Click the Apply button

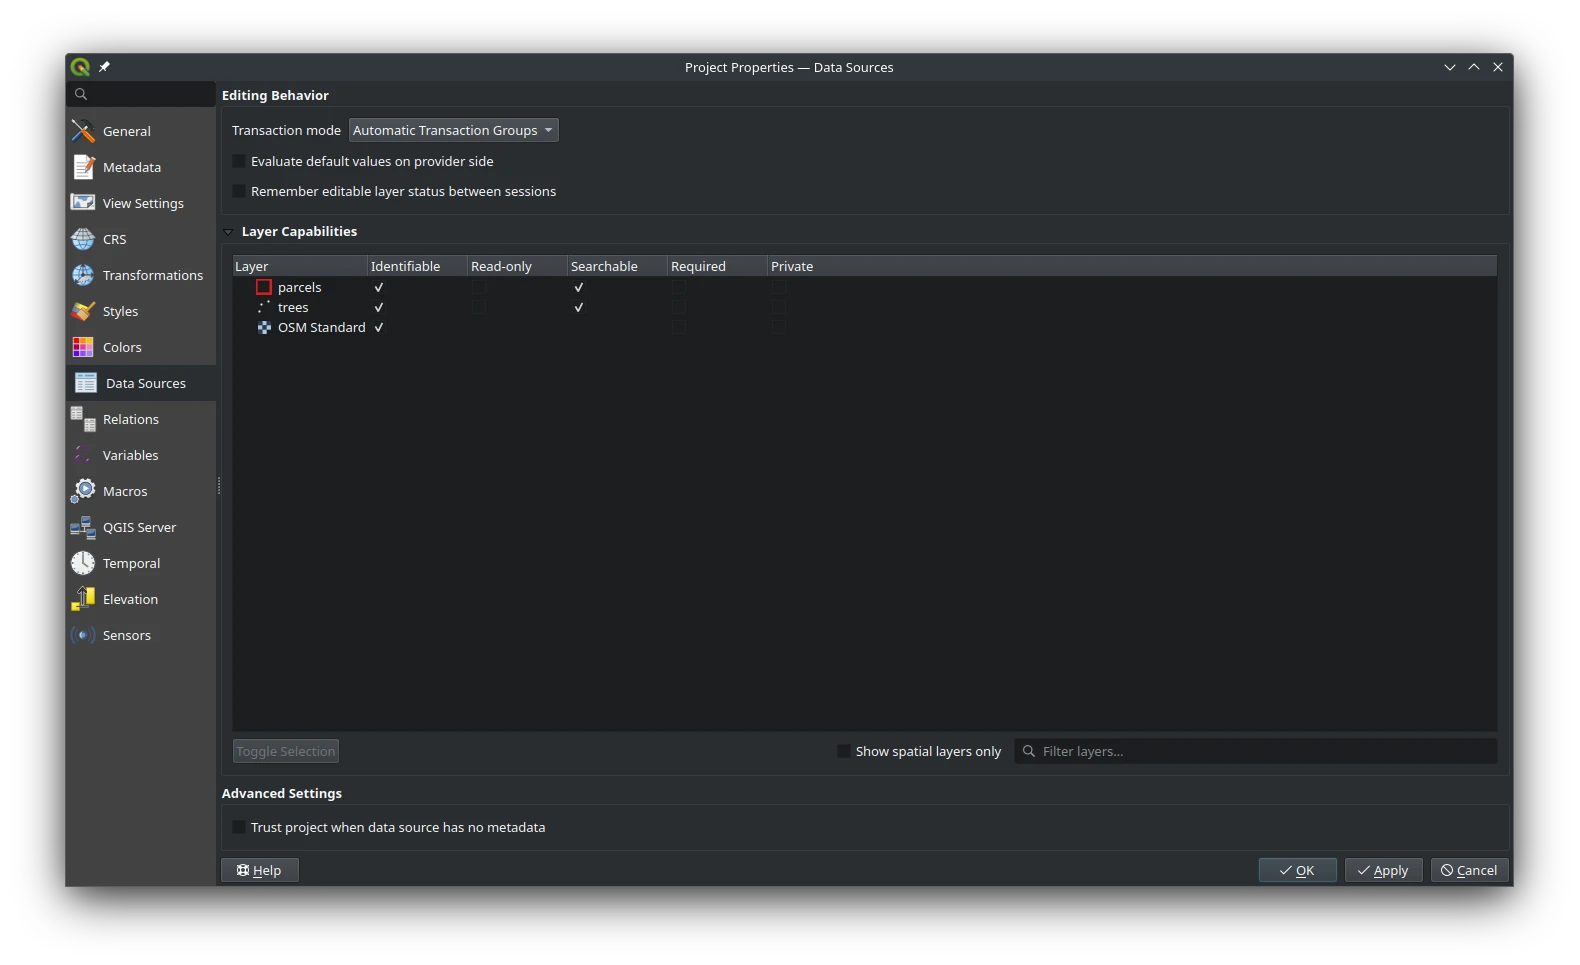point(1383,870)
